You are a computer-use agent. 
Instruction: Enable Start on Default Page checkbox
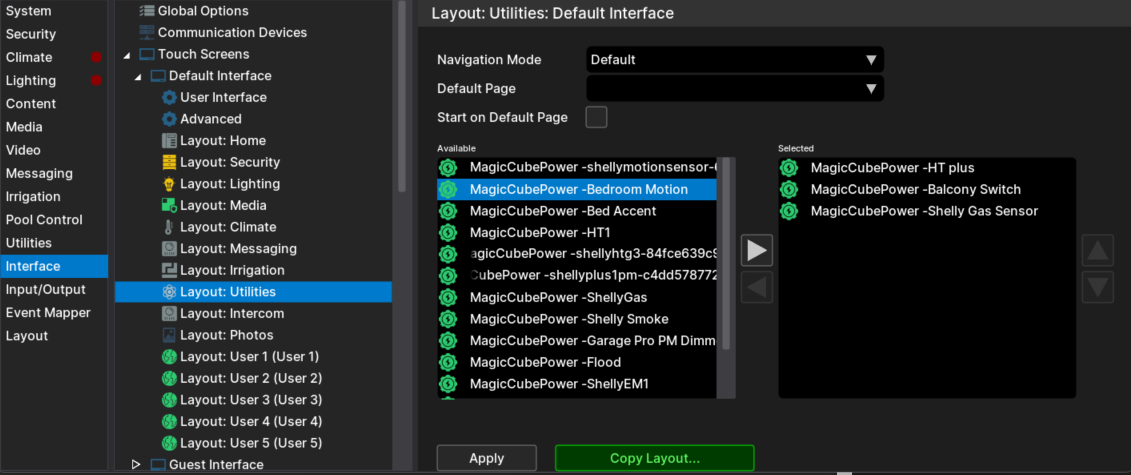tap(597, 117)
